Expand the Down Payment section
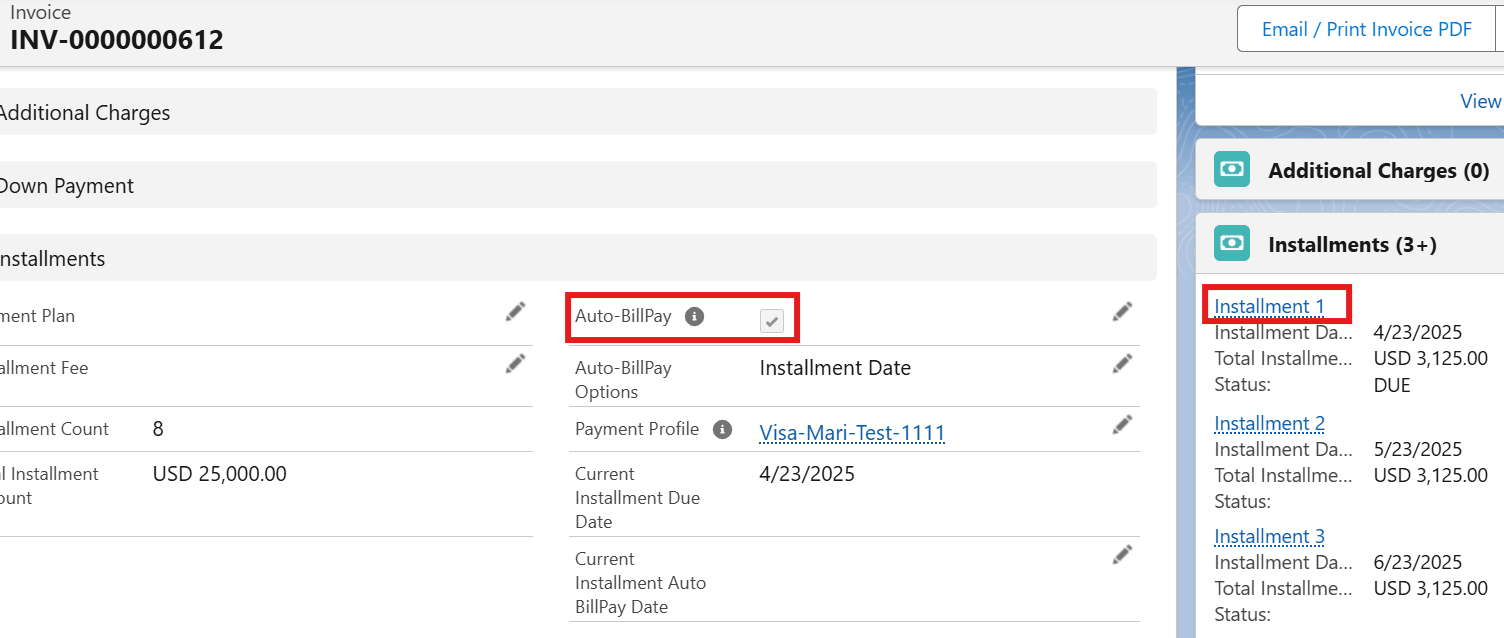 coord(67,186)
